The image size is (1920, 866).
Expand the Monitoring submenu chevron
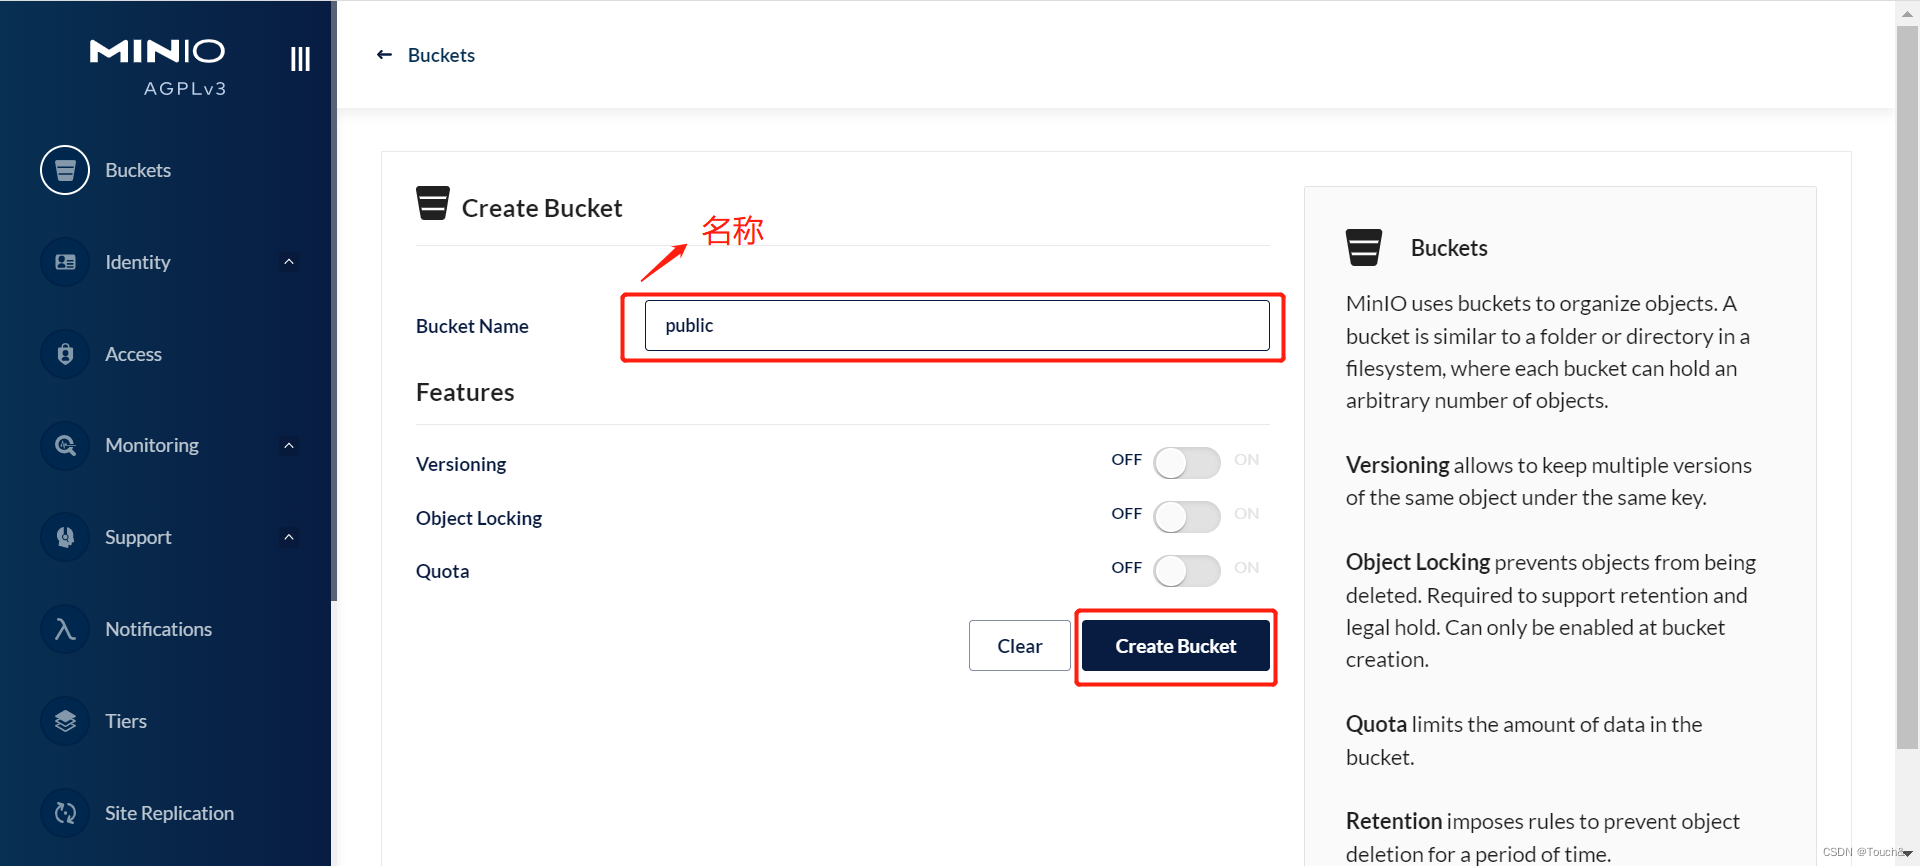pos(289,446)
